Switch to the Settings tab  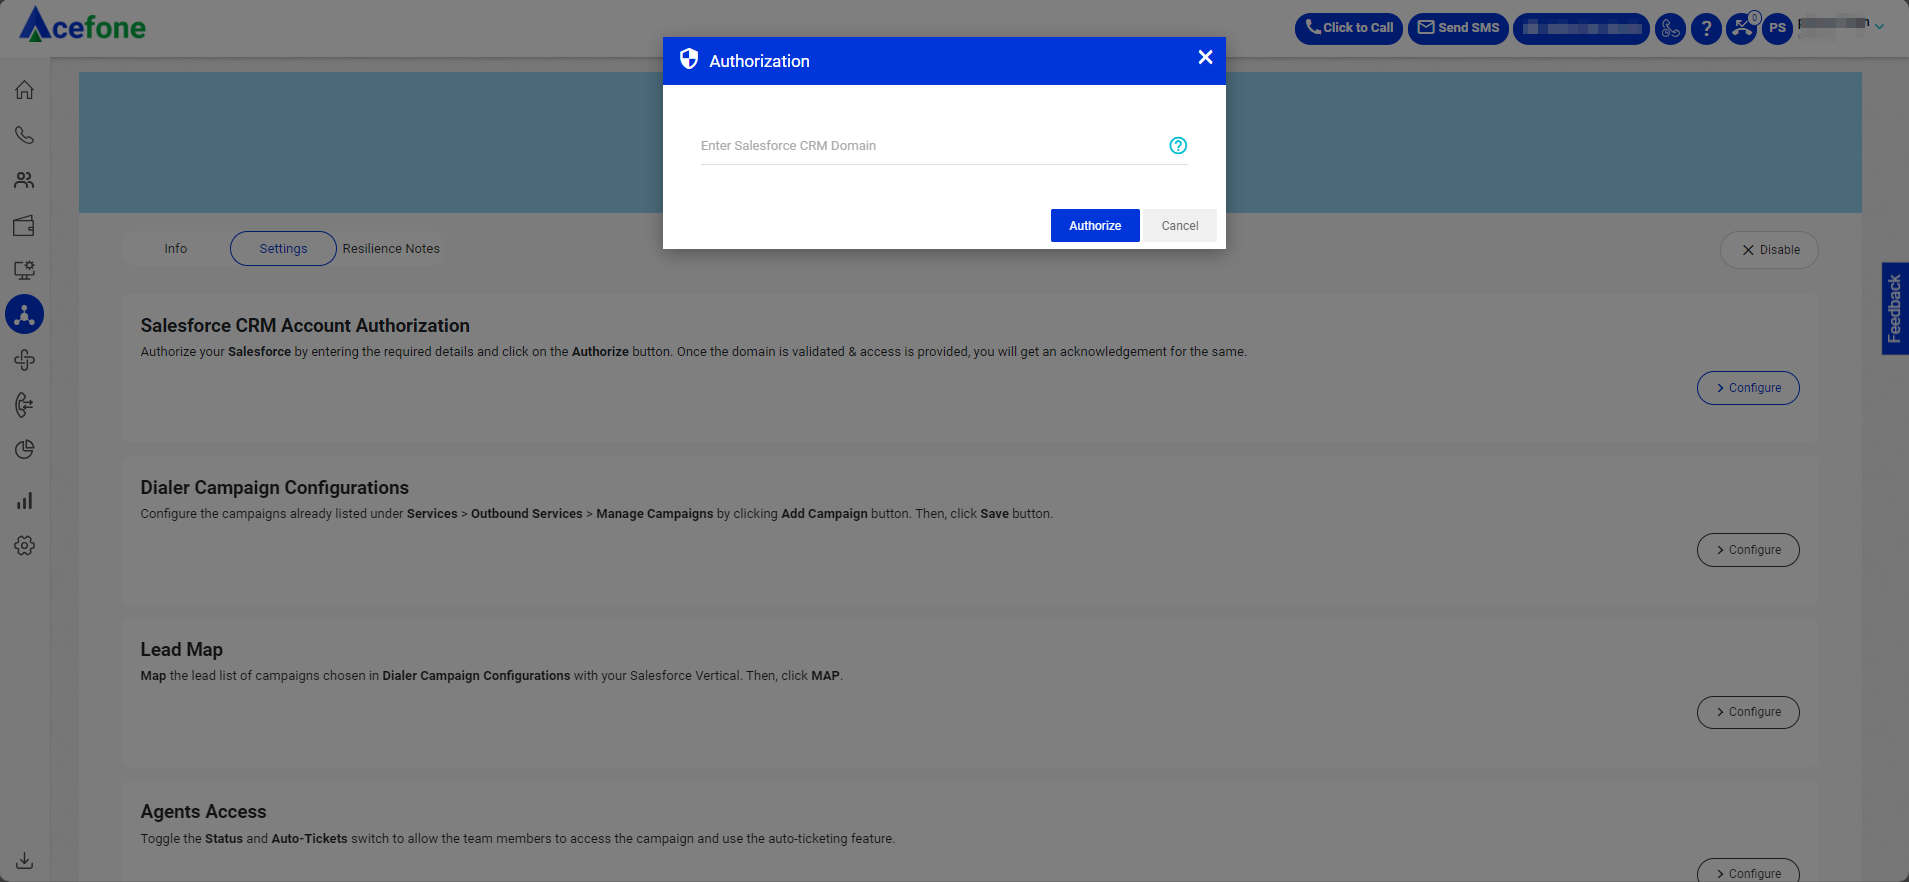pyautogui.click(x=283, y=249)
